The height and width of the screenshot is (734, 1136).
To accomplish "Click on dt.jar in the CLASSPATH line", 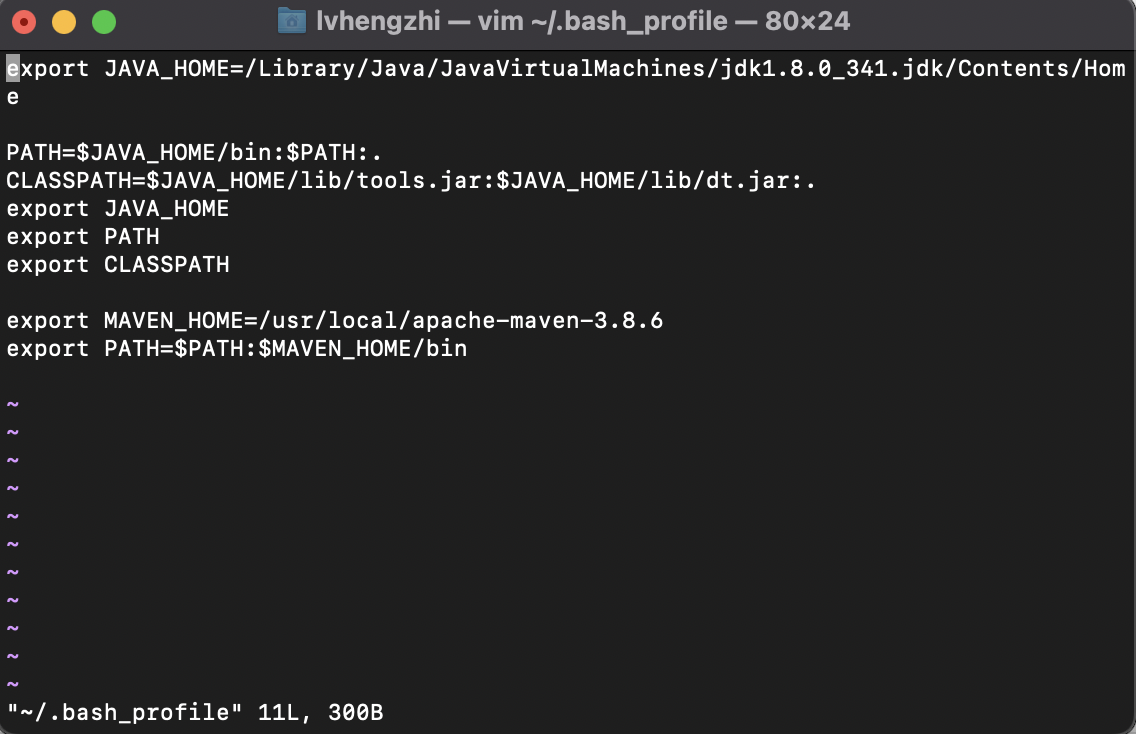I will tap(747, 180).
